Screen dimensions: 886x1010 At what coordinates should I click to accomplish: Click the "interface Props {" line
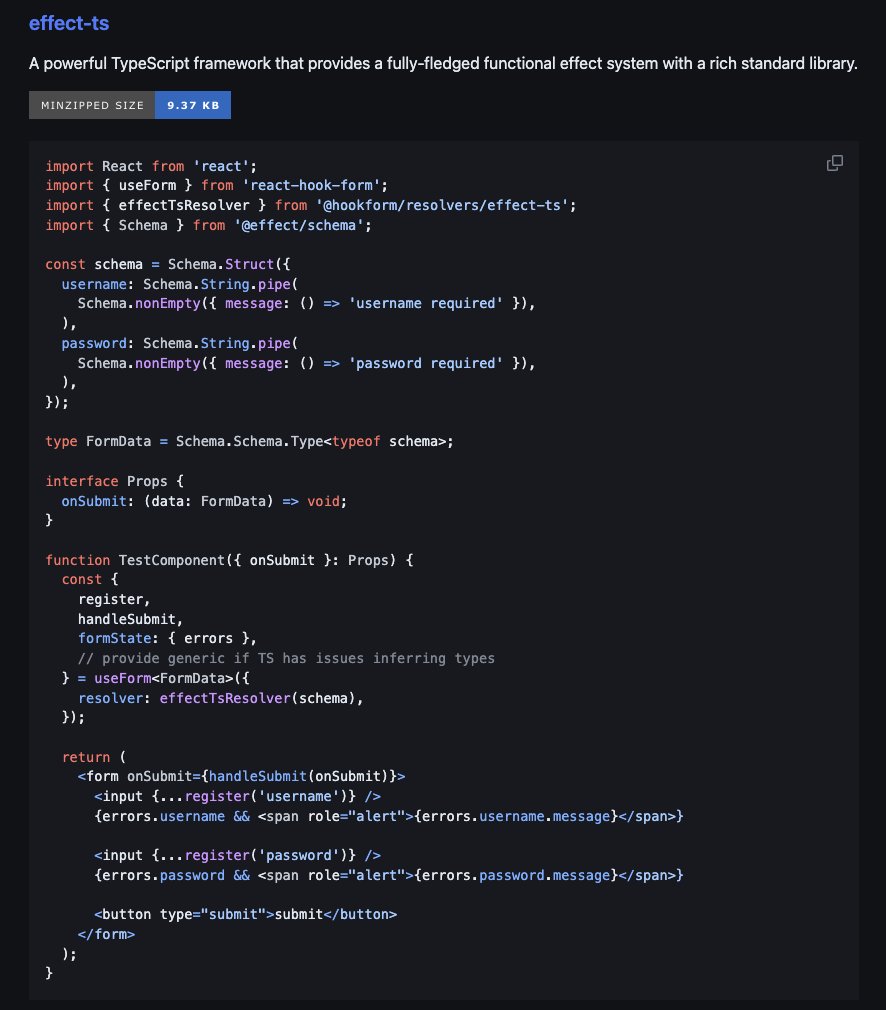pos(114,481)
